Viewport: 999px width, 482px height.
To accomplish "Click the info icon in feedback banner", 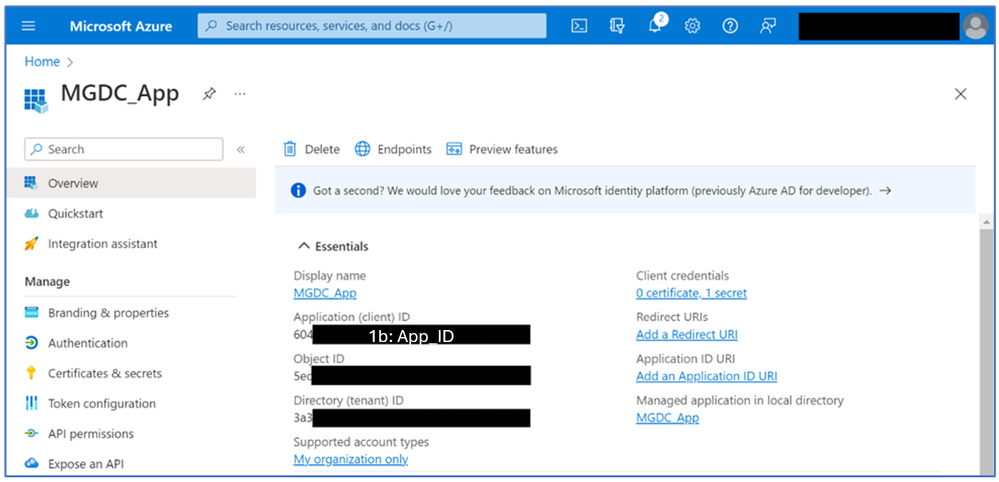I will [298, 190].
